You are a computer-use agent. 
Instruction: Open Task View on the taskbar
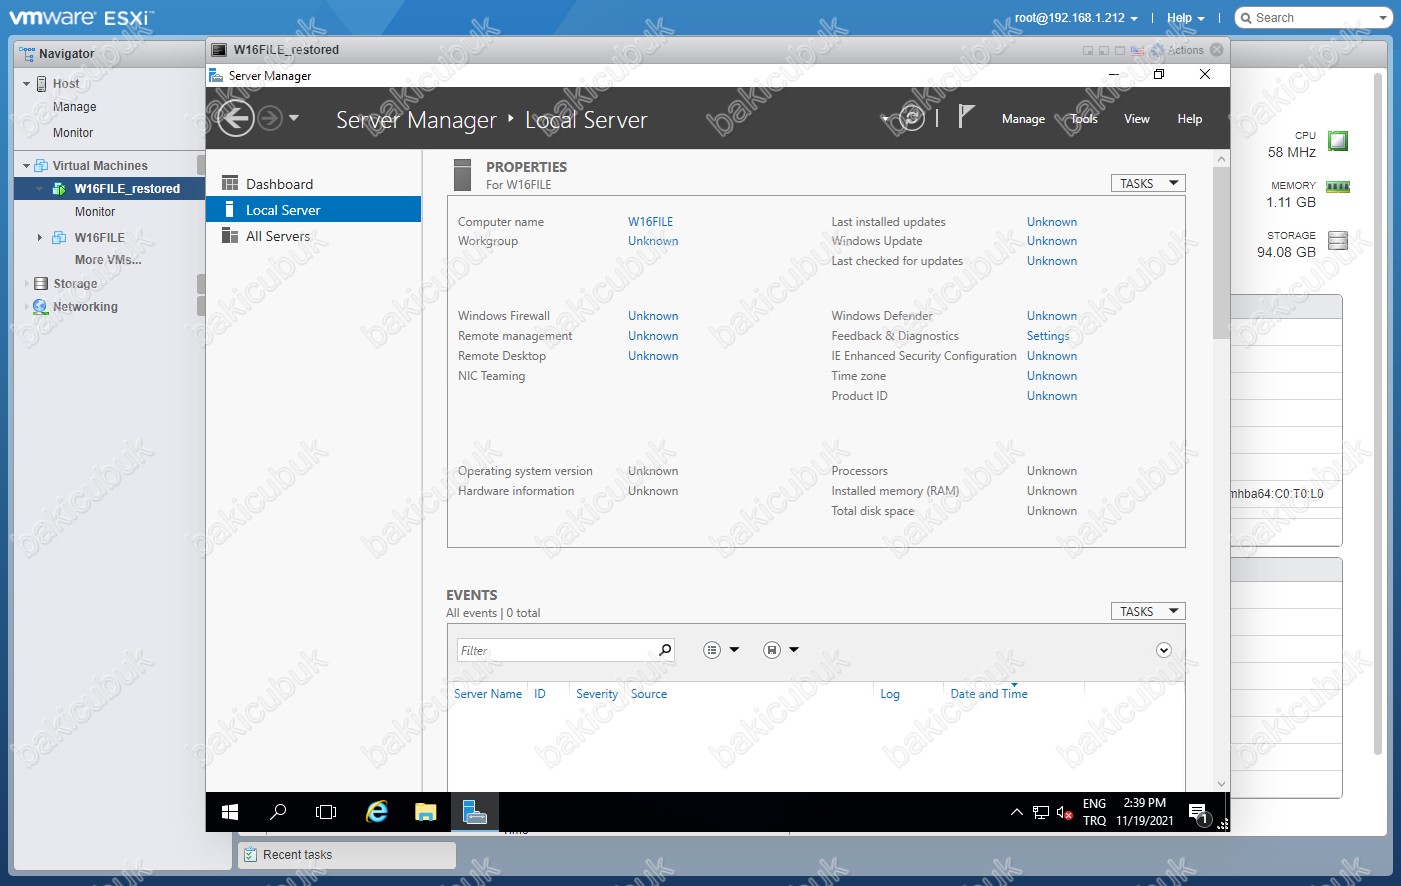[x=326, y=812]
